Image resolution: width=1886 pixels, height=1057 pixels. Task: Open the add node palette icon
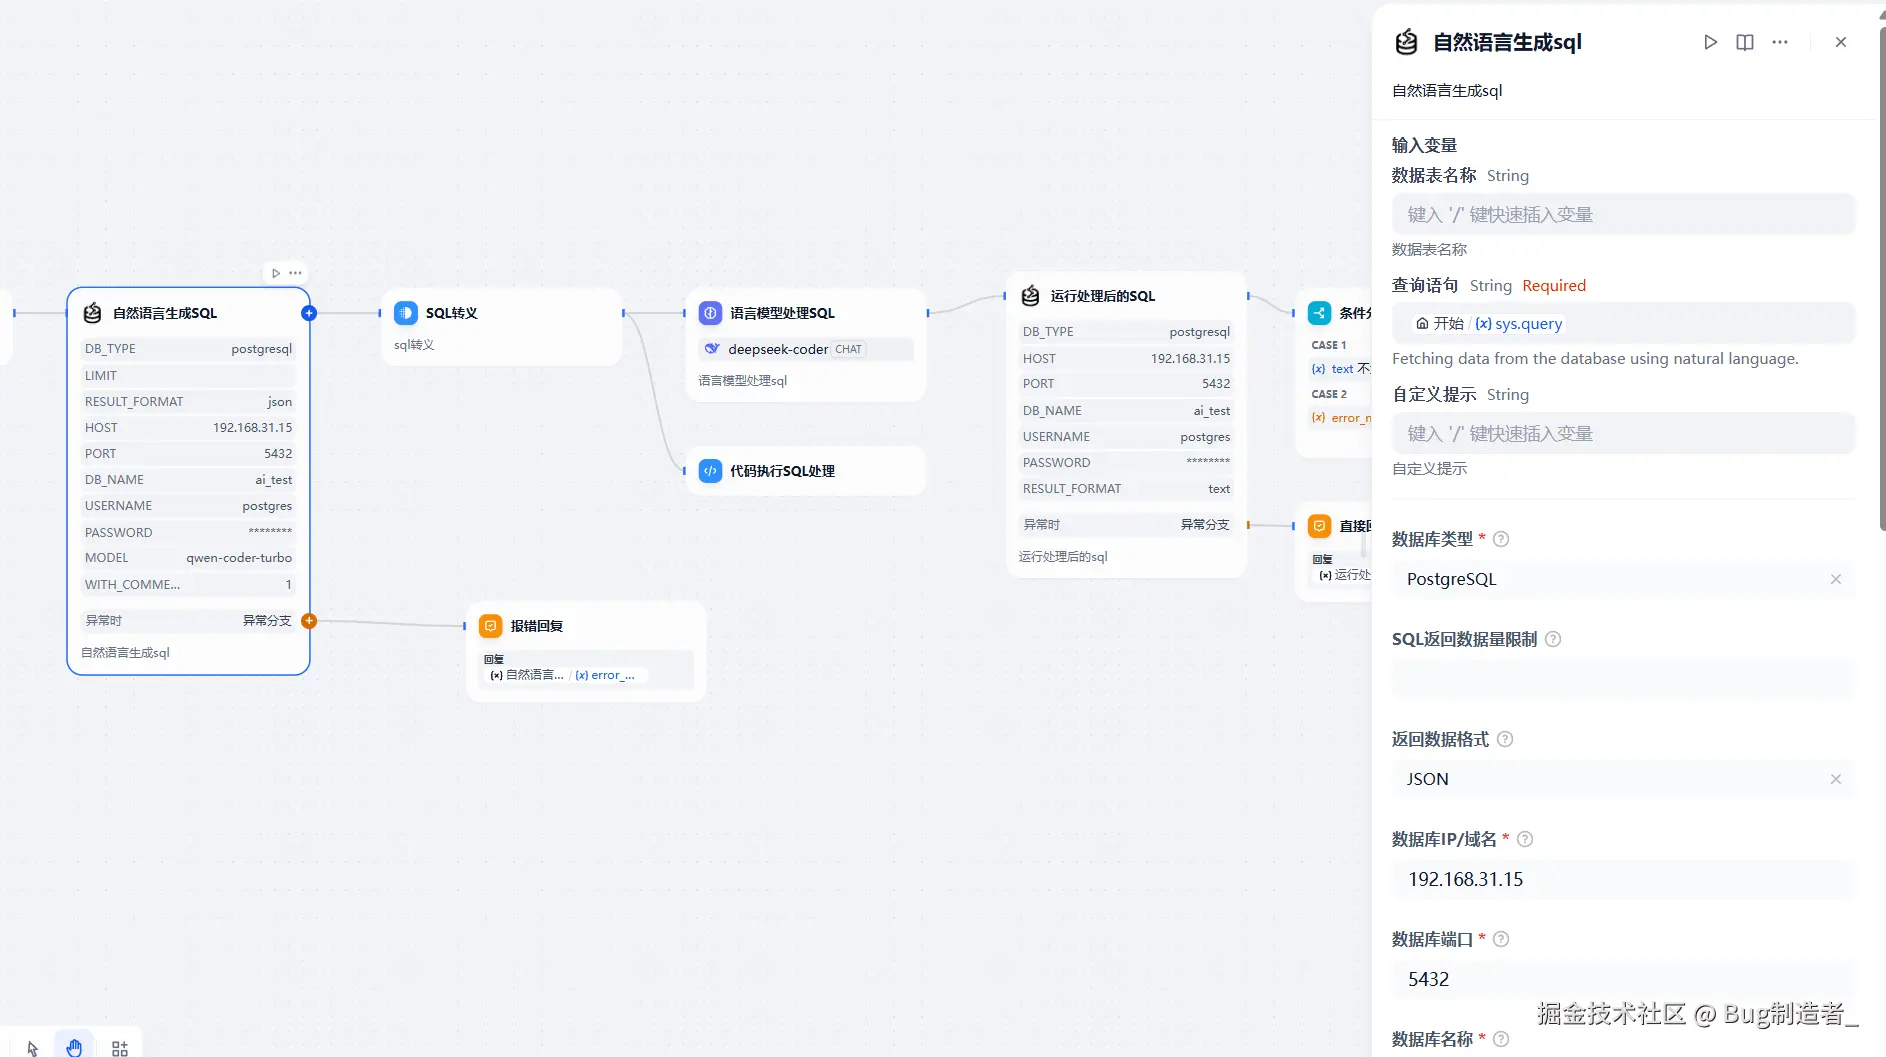click(x=119, y=1047)
